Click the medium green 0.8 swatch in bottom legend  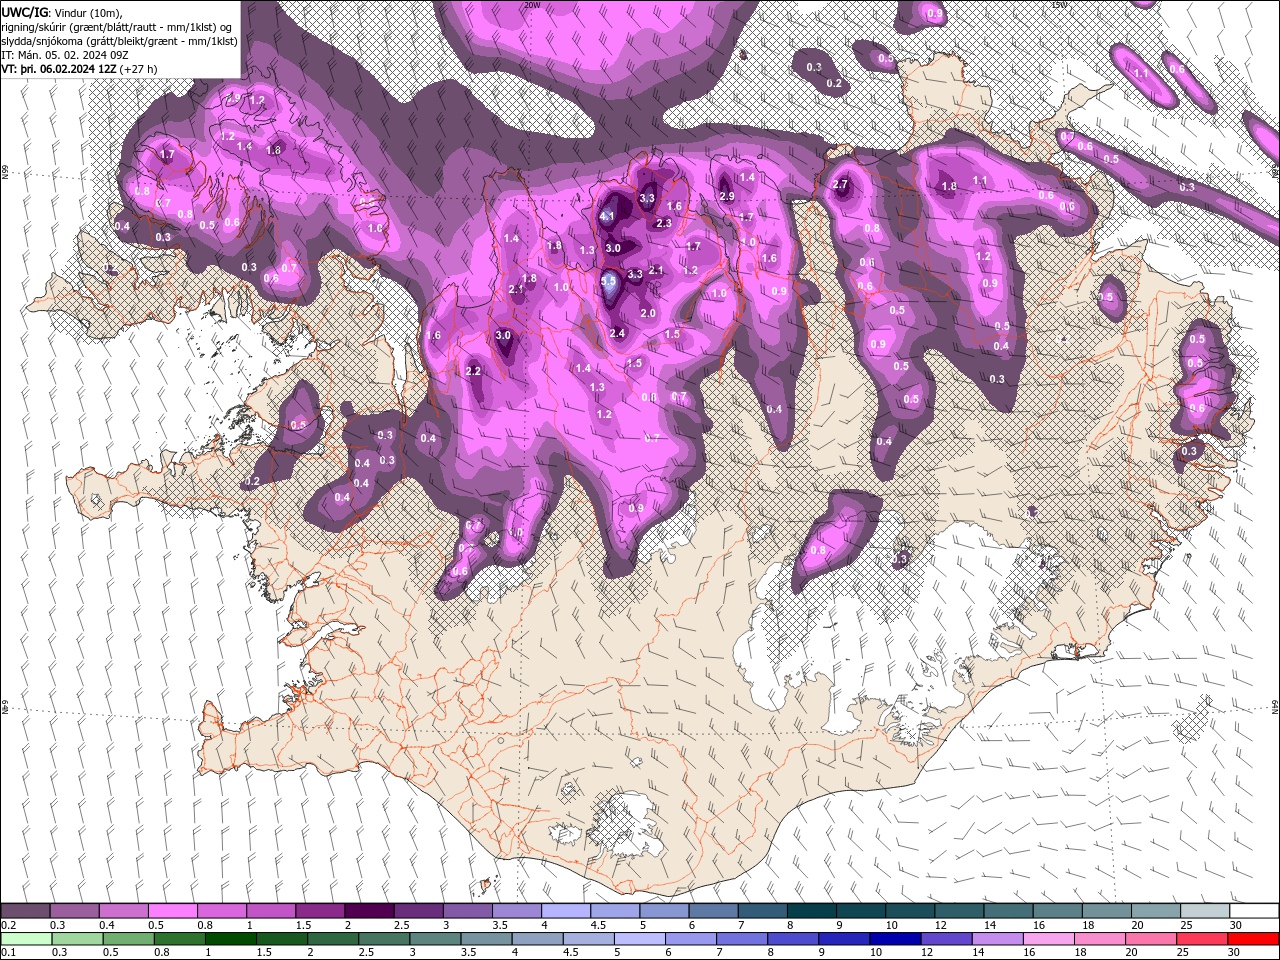(179, 938)
